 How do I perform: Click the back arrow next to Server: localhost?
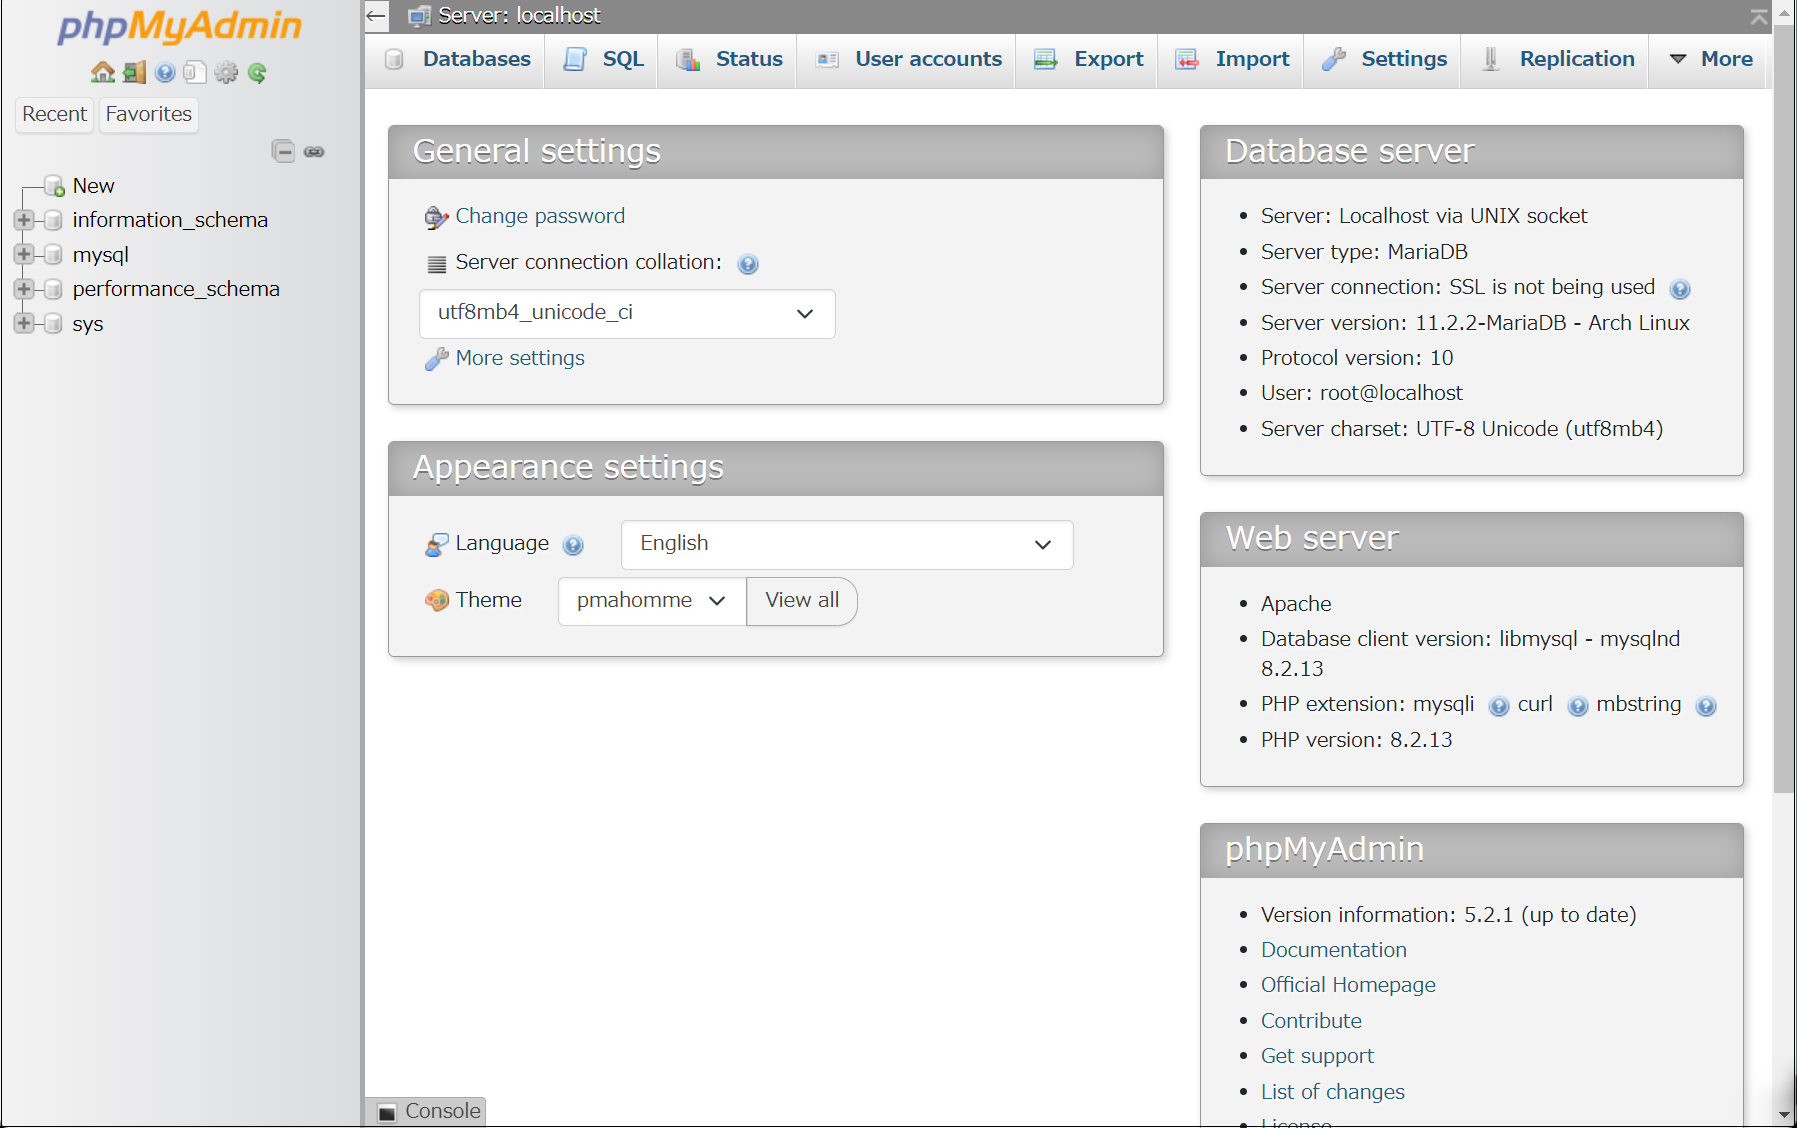click(376, 15)
